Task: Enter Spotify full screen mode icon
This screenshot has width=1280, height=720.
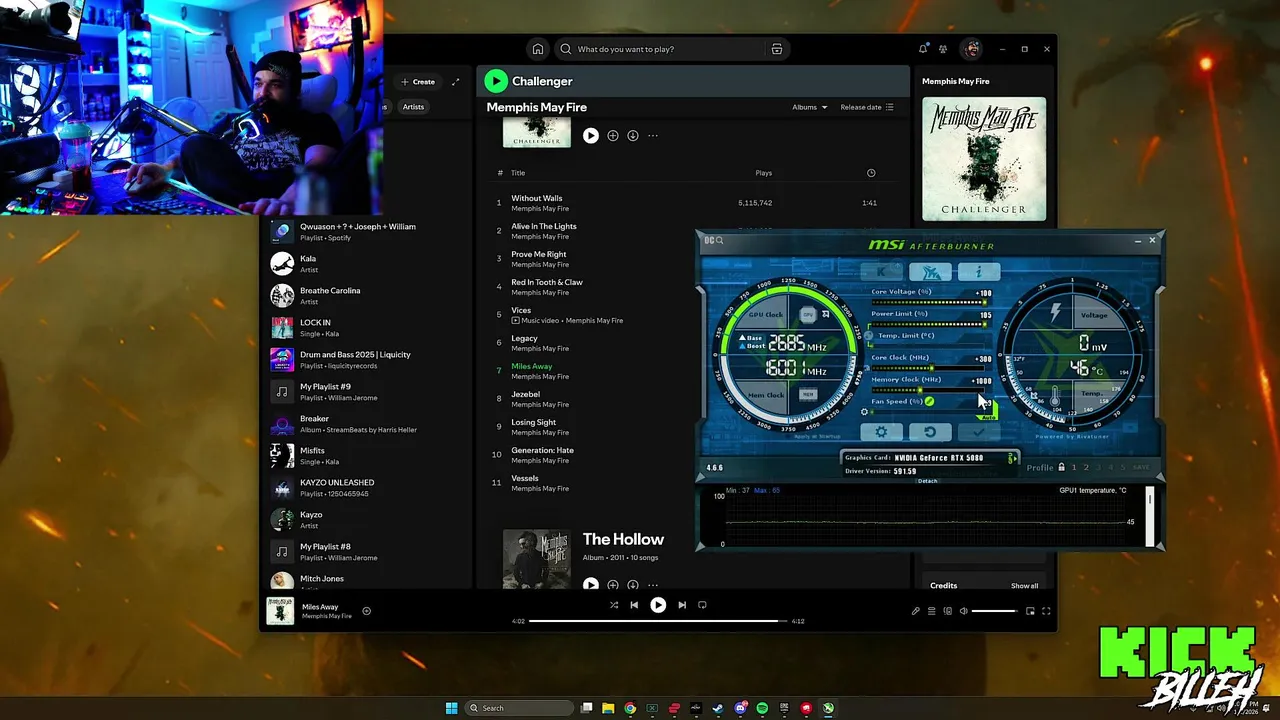Action: [x=1046, y=611]
